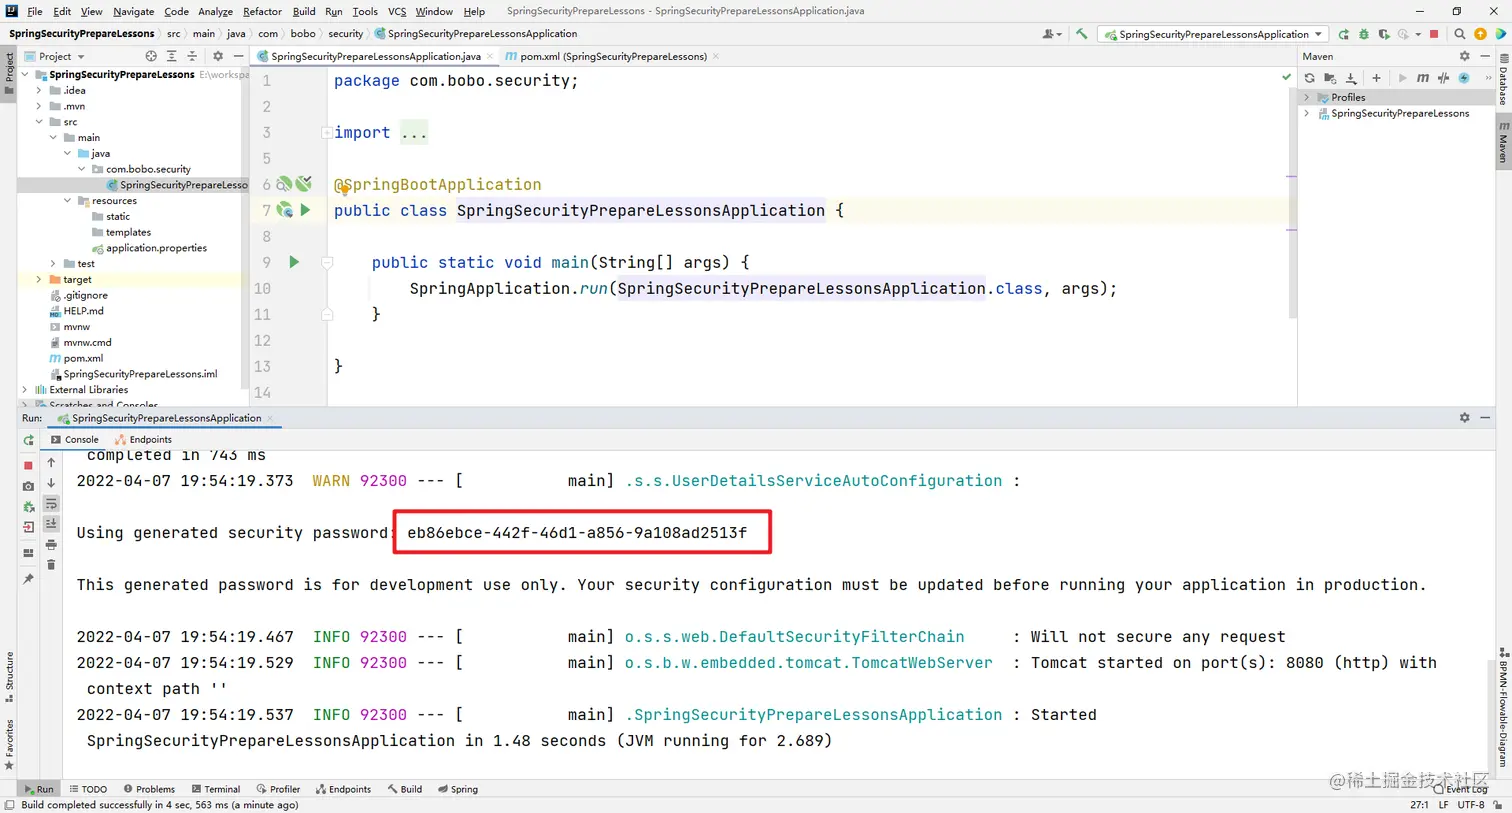Expand all nodes in Project panel

172,56
